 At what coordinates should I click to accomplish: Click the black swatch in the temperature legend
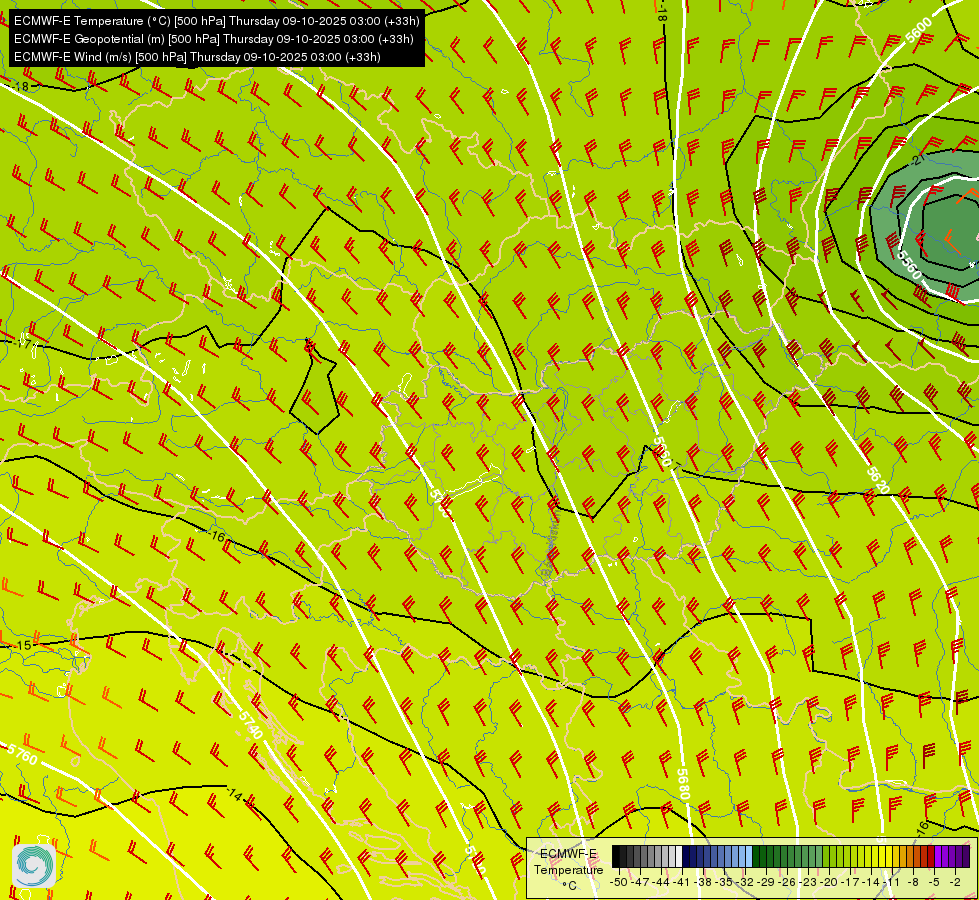(x=616, y=856)
